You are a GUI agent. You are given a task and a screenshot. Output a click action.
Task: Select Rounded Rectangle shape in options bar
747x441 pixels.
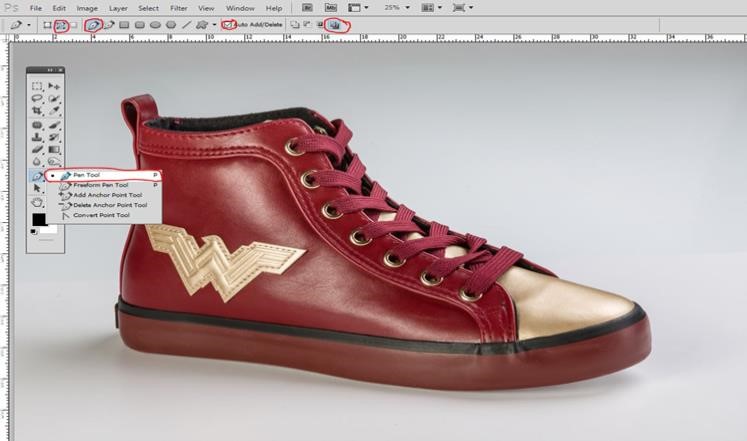140,25
